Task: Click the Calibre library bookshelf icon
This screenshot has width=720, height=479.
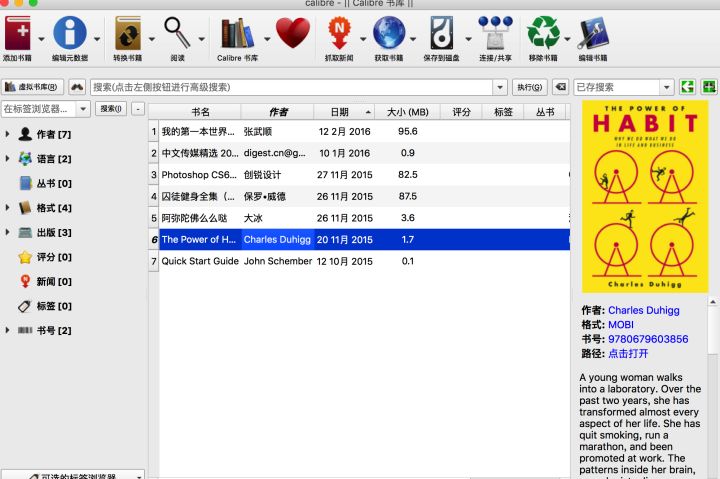Action: coord(237,33)
